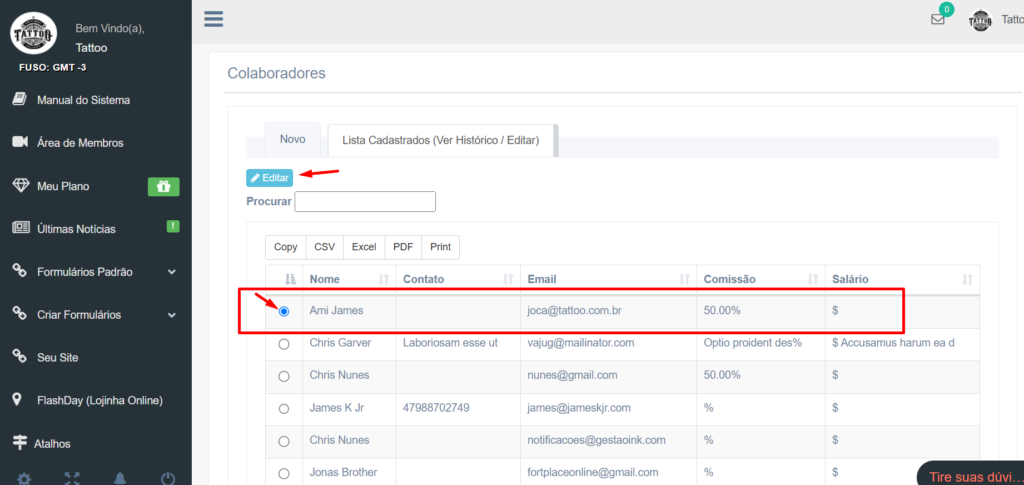Viewport: 1024px width, 485px height.
Task: Click the book icon beside Manual do Sistema
Action: 20,99
